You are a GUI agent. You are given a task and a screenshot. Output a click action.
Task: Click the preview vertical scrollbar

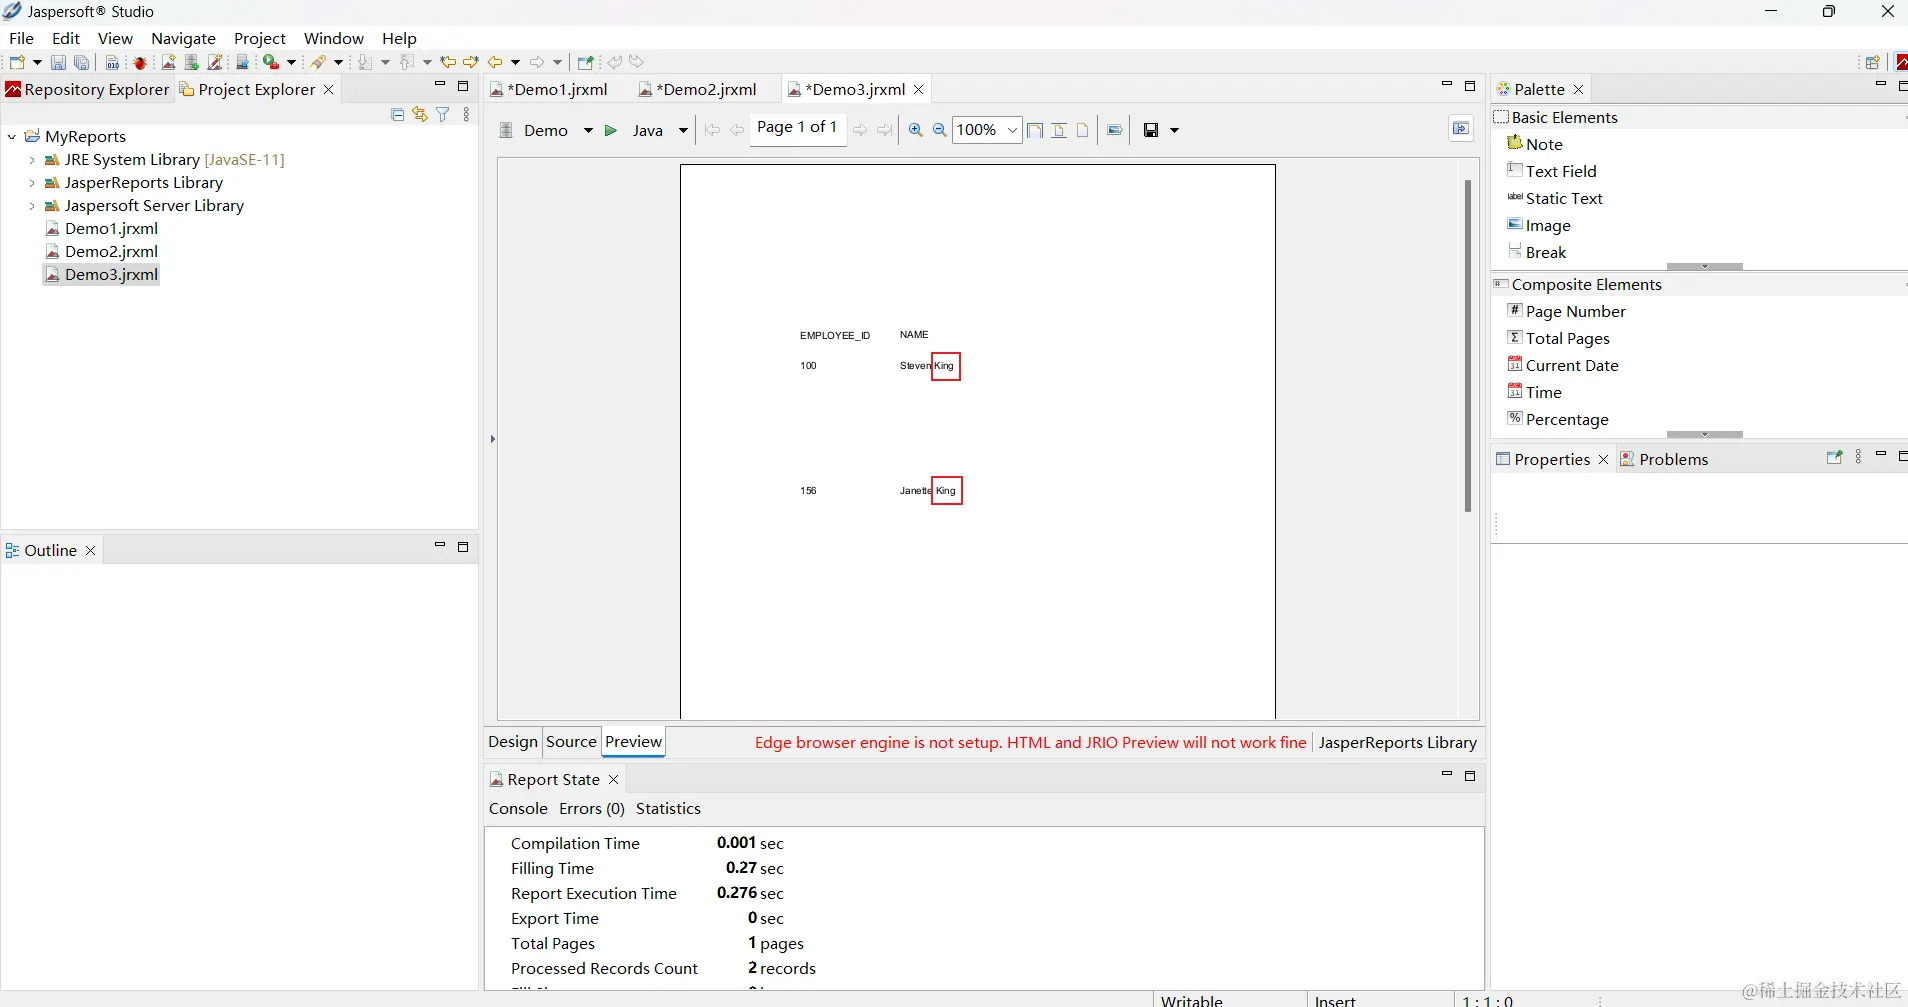tap(1467, 345)
